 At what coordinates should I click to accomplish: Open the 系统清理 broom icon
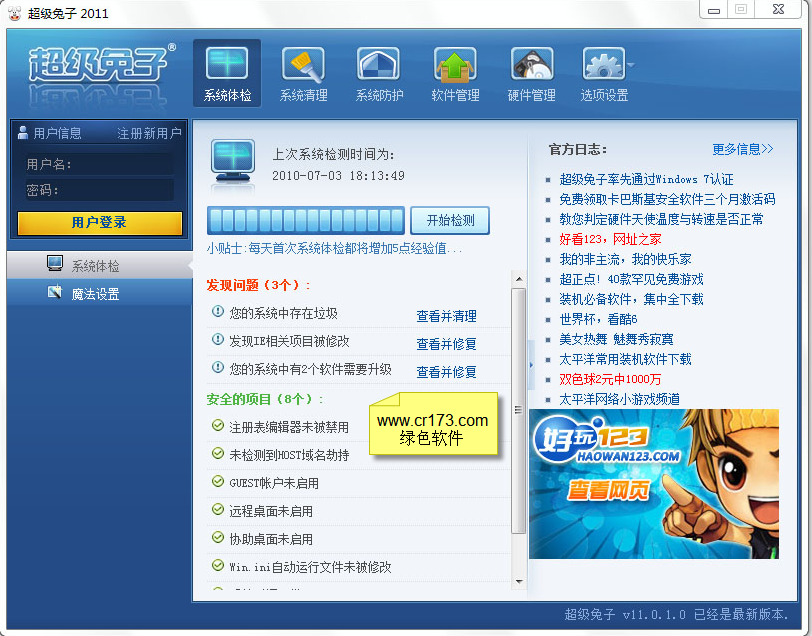pyautogui.click(x=303, y=74)
